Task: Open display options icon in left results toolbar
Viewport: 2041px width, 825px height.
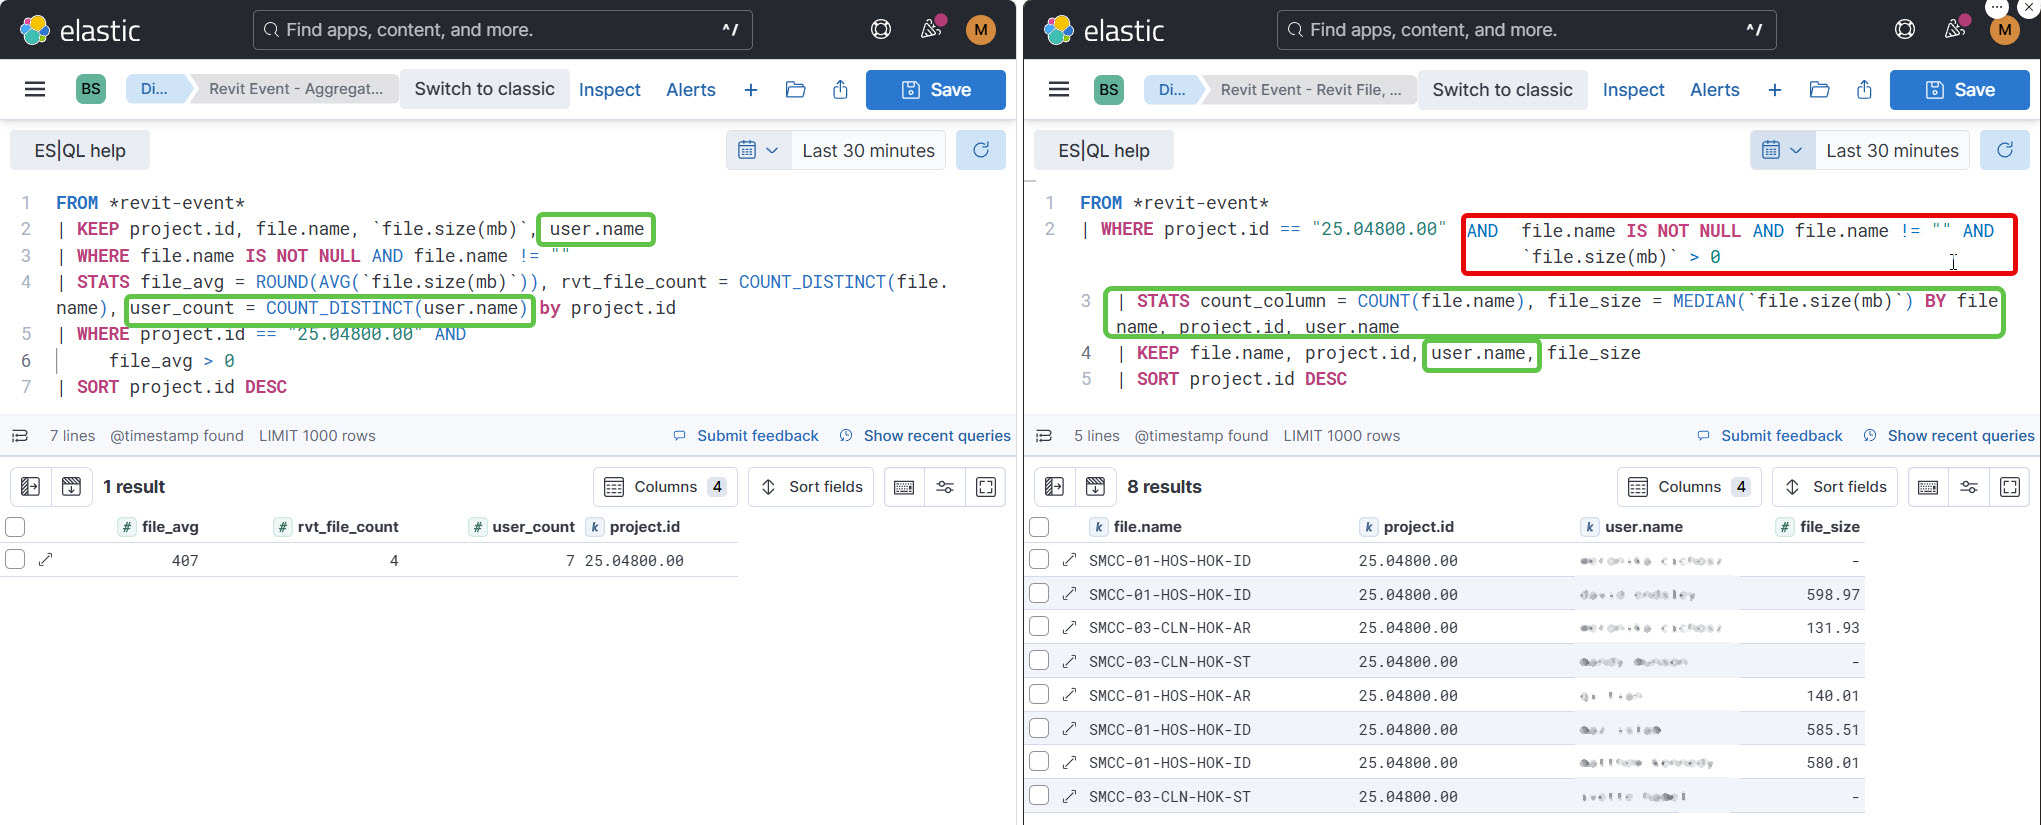Action: (945, 487)
